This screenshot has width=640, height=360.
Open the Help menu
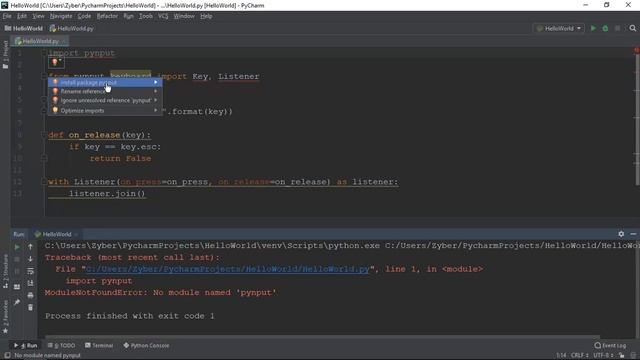pos(206,16)
